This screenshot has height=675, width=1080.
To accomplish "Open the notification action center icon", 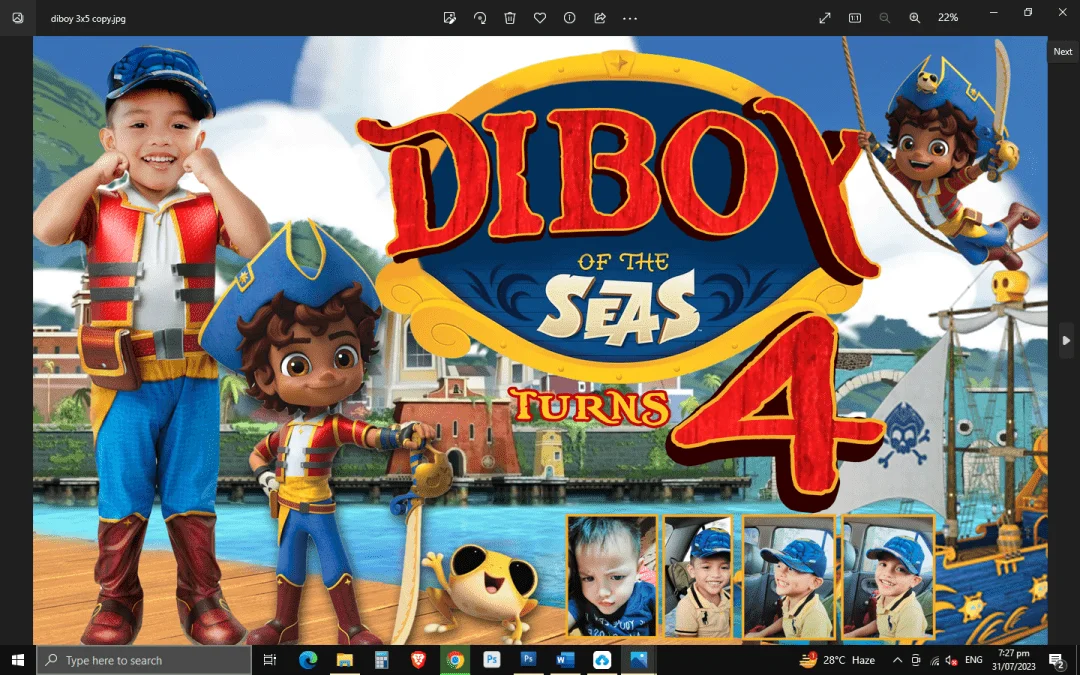I will pyautogui.click(x=1057, y=660).
